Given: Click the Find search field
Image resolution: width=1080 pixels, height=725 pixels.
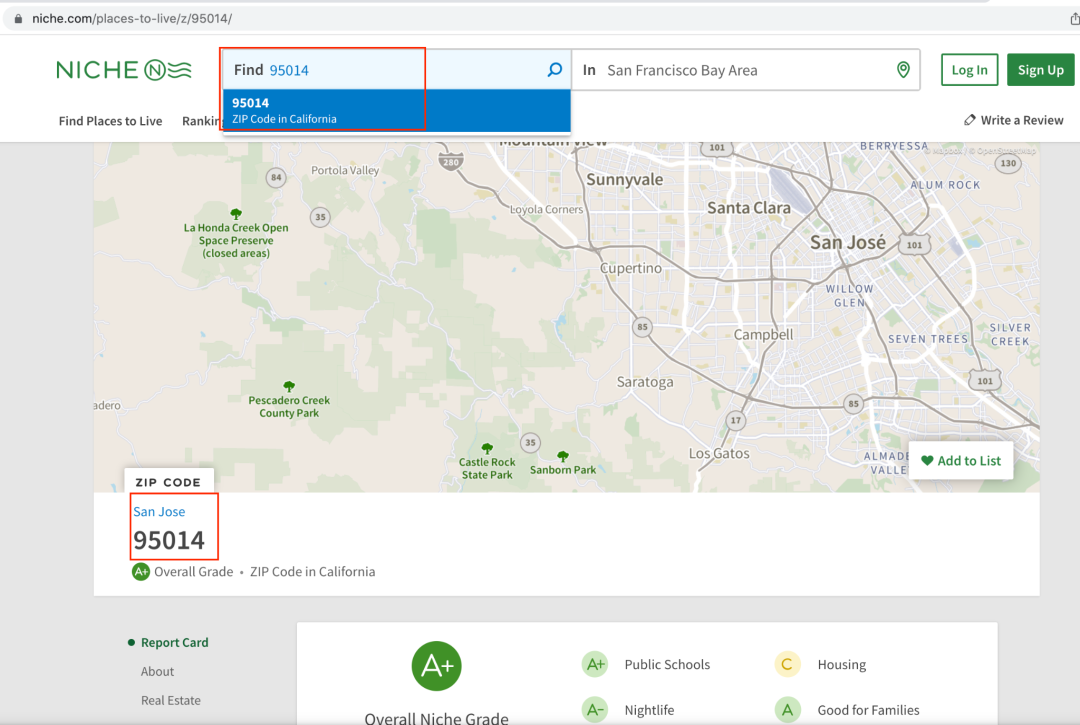Looking at the screenshot, I should point(396,70).
